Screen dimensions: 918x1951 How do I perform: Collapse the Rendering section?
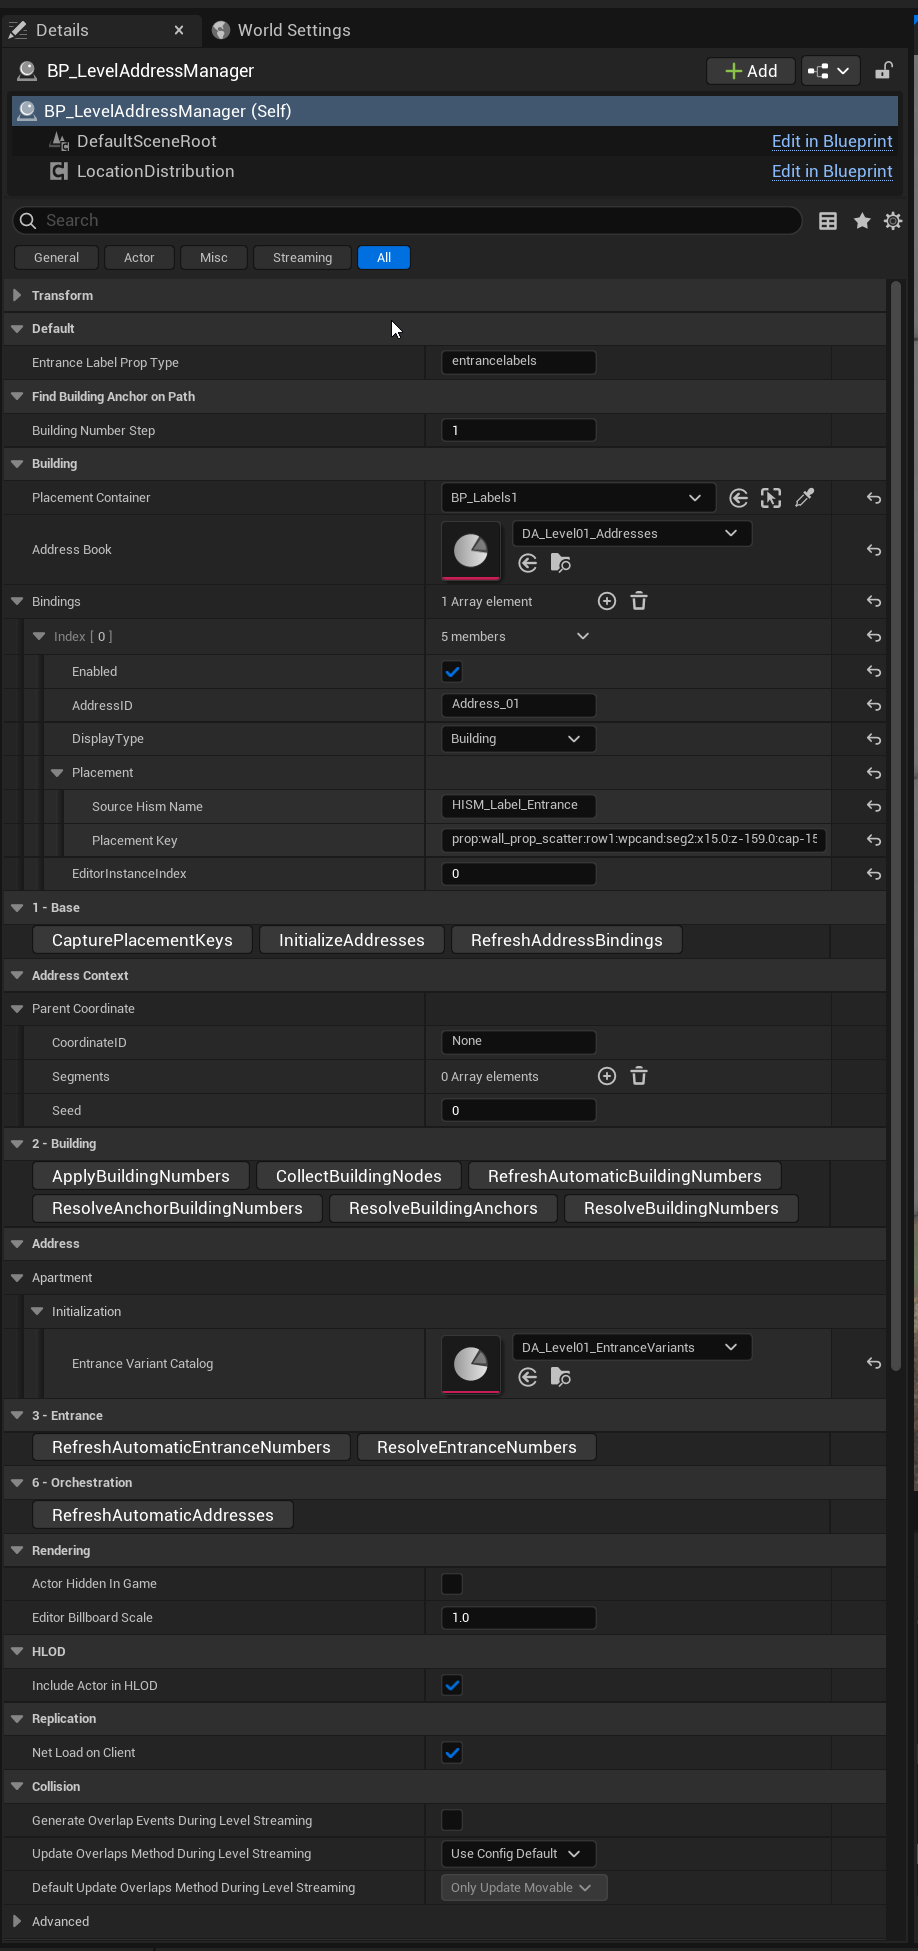point(17,1550)
